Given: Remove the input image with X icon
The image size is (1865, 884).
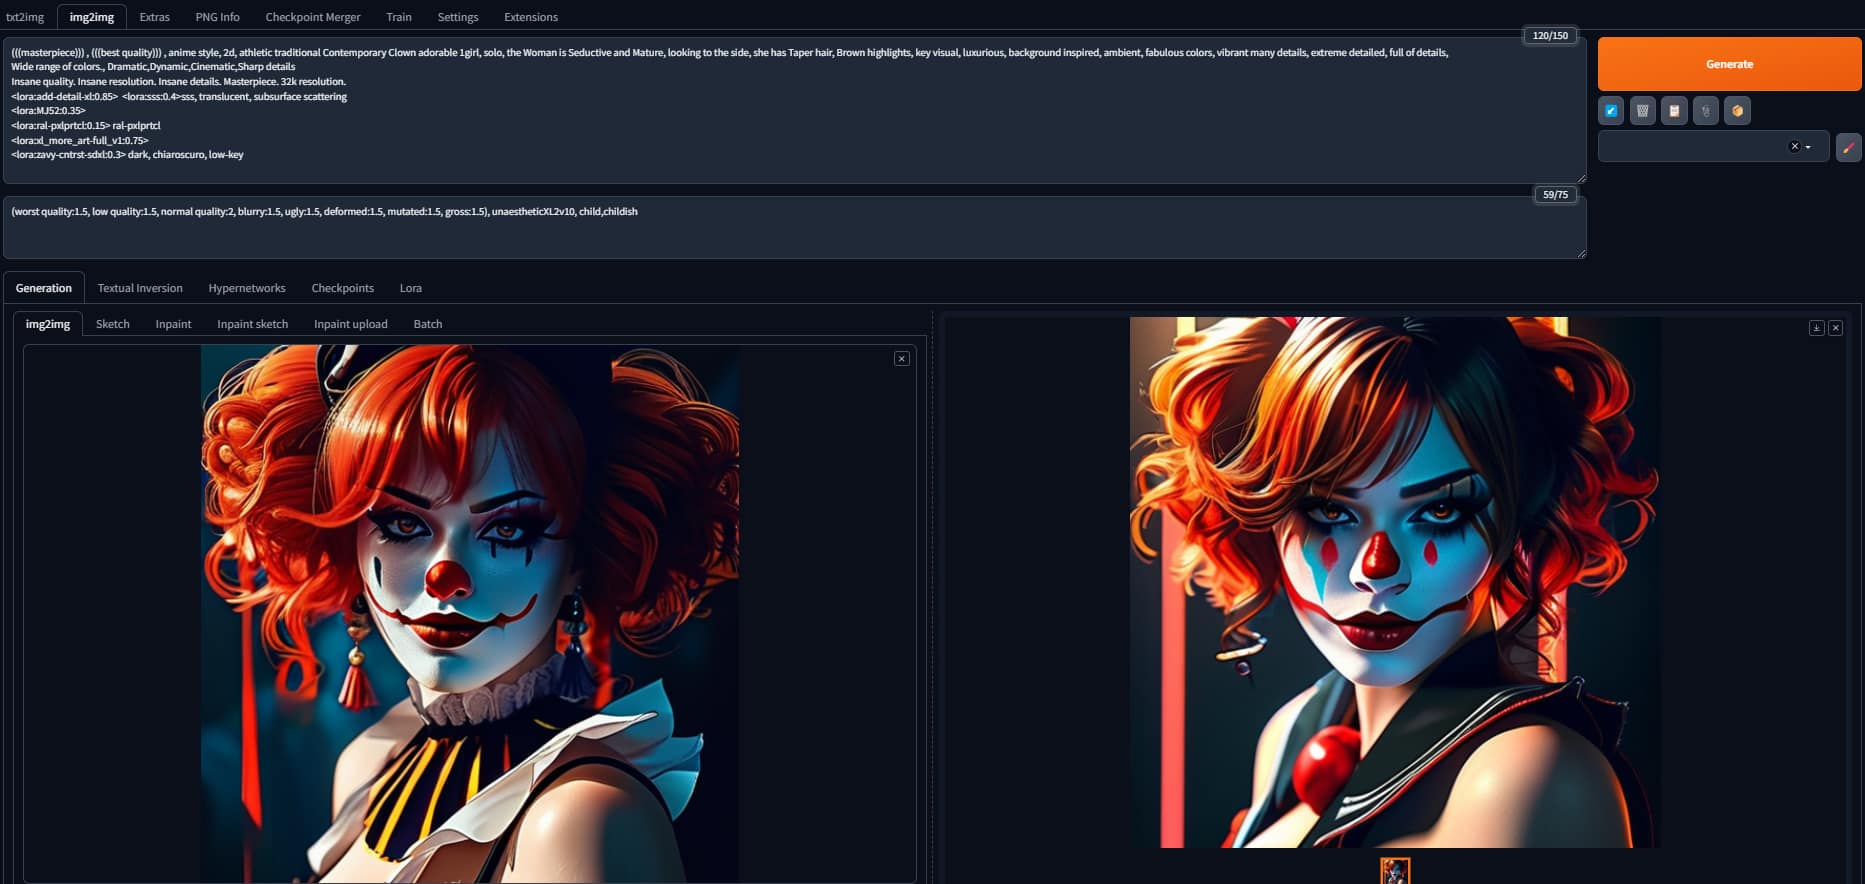Looking at the screenshot, I should (x=902, y=359).
